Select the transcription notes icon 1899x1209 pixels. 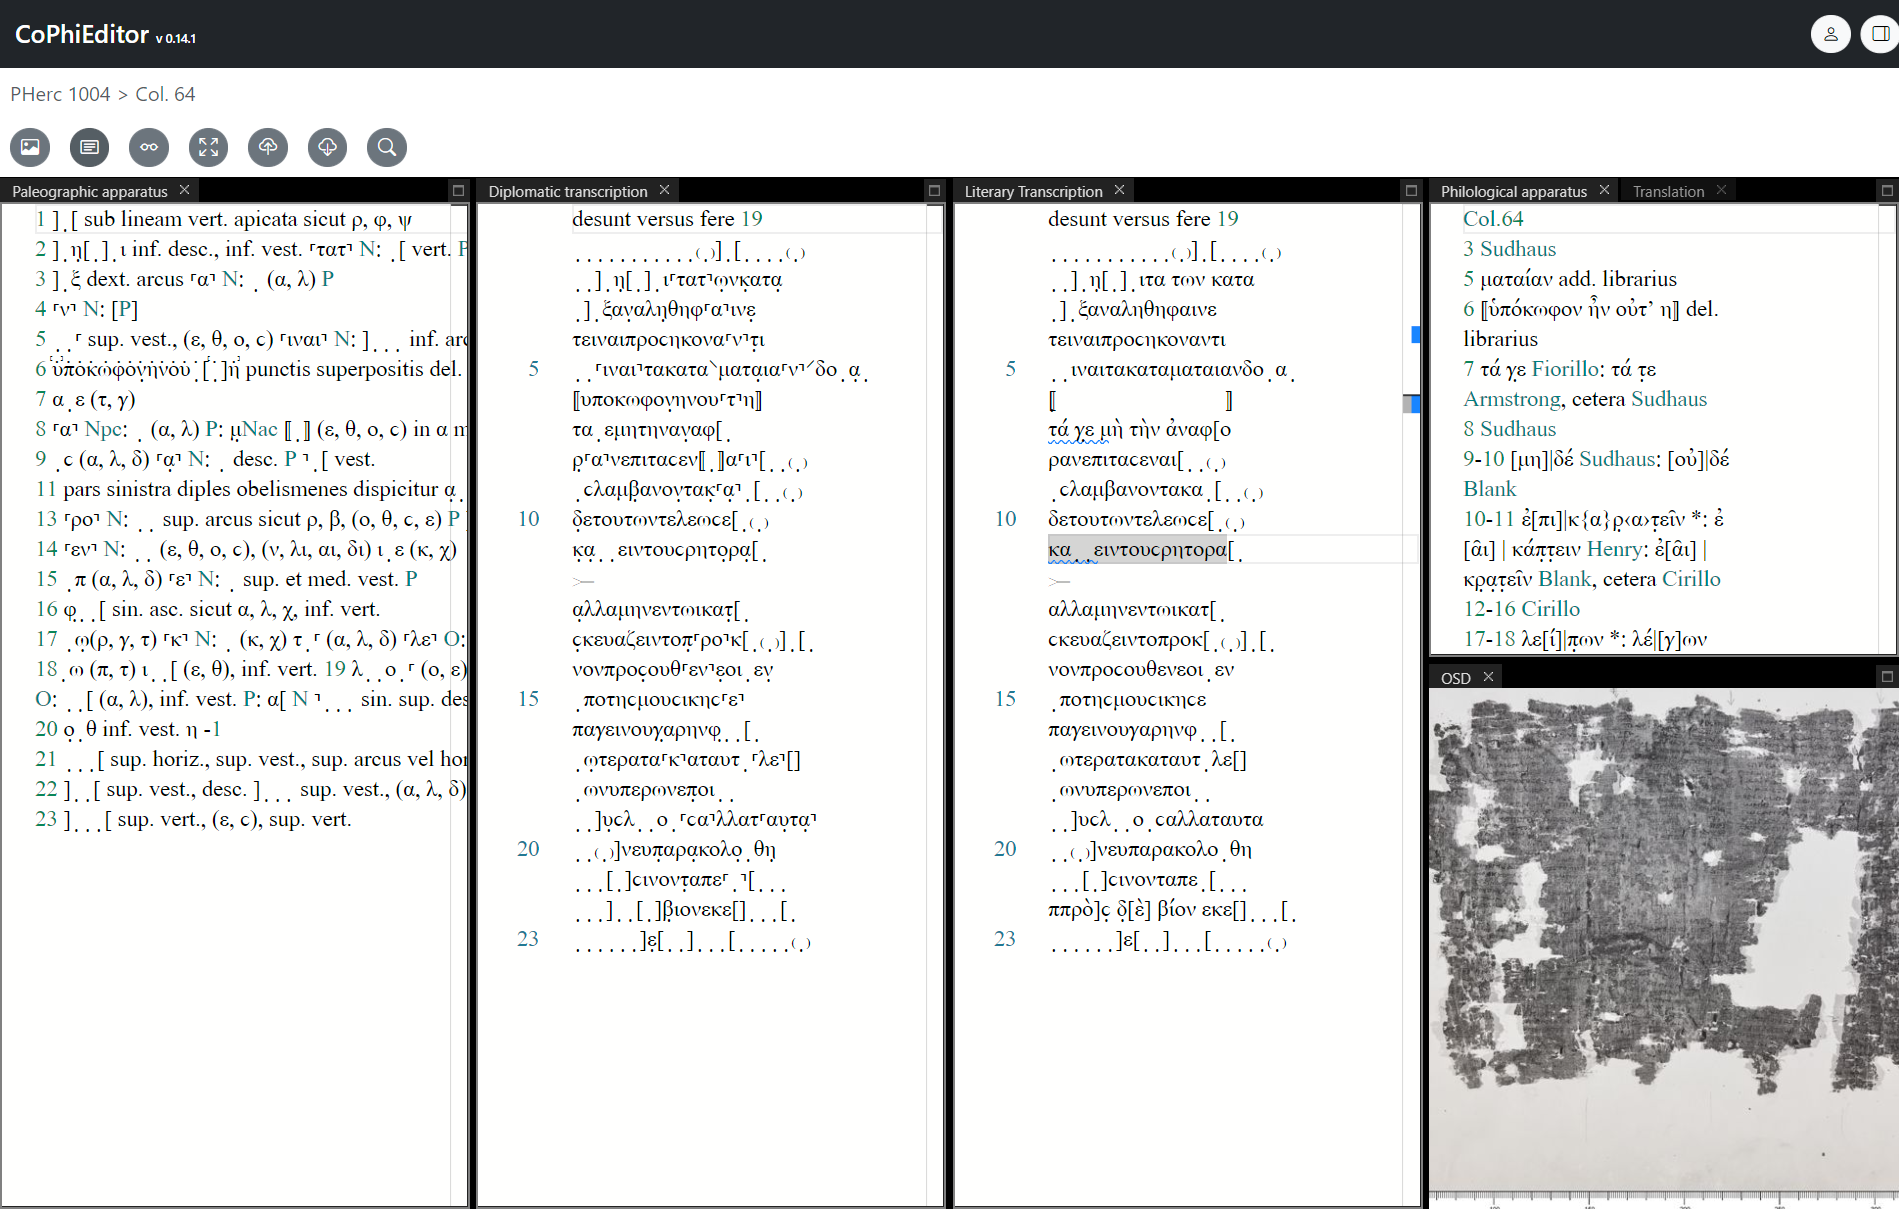point(88,147)
